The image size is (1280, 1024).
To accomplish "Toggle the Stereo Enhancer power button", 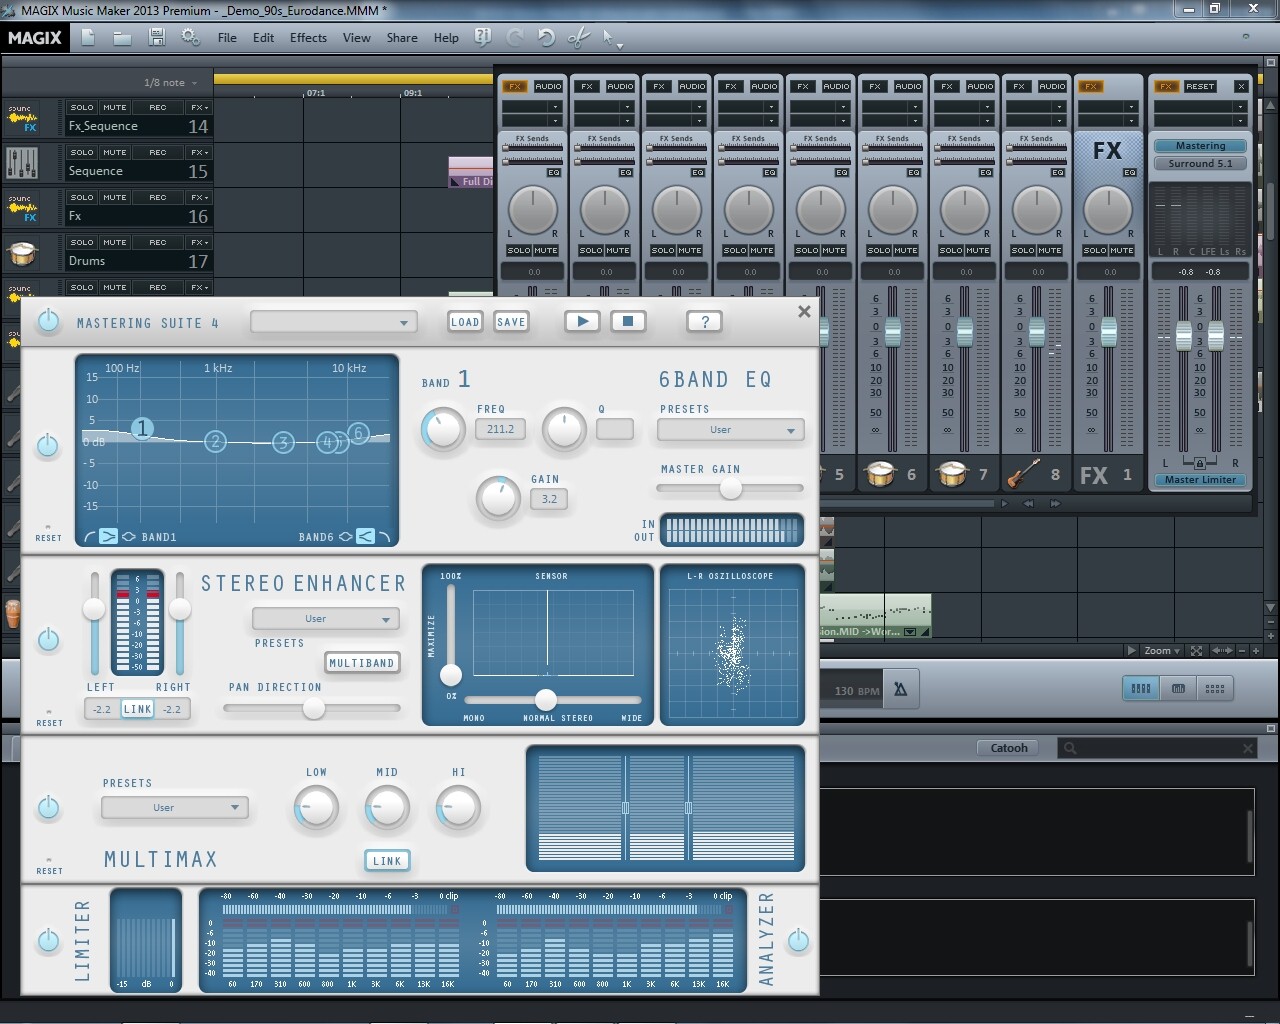I will (x=48, y=639).
